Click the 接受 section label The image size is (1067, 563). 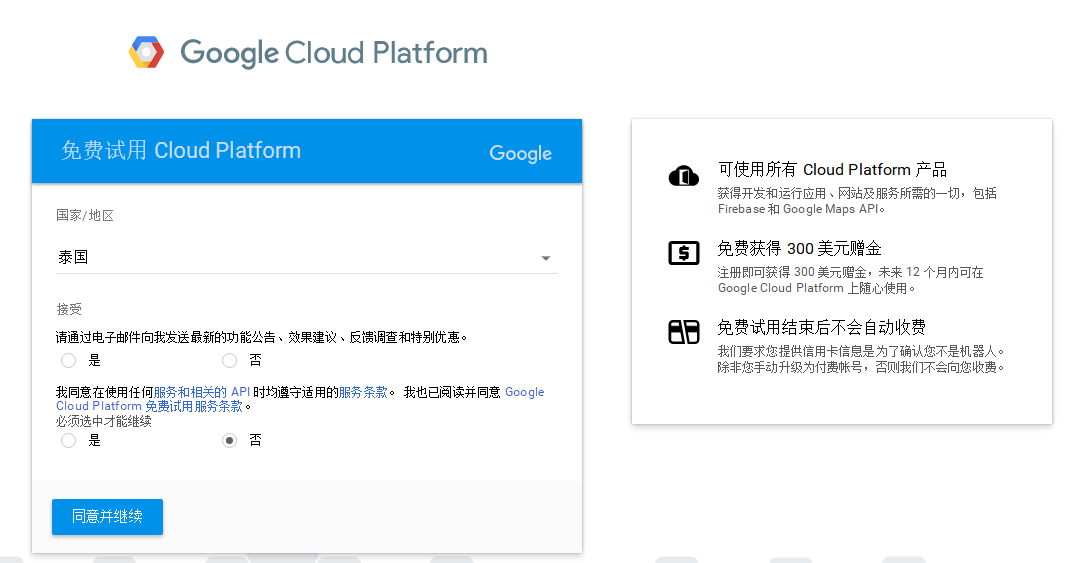click(x=69, y=309)
